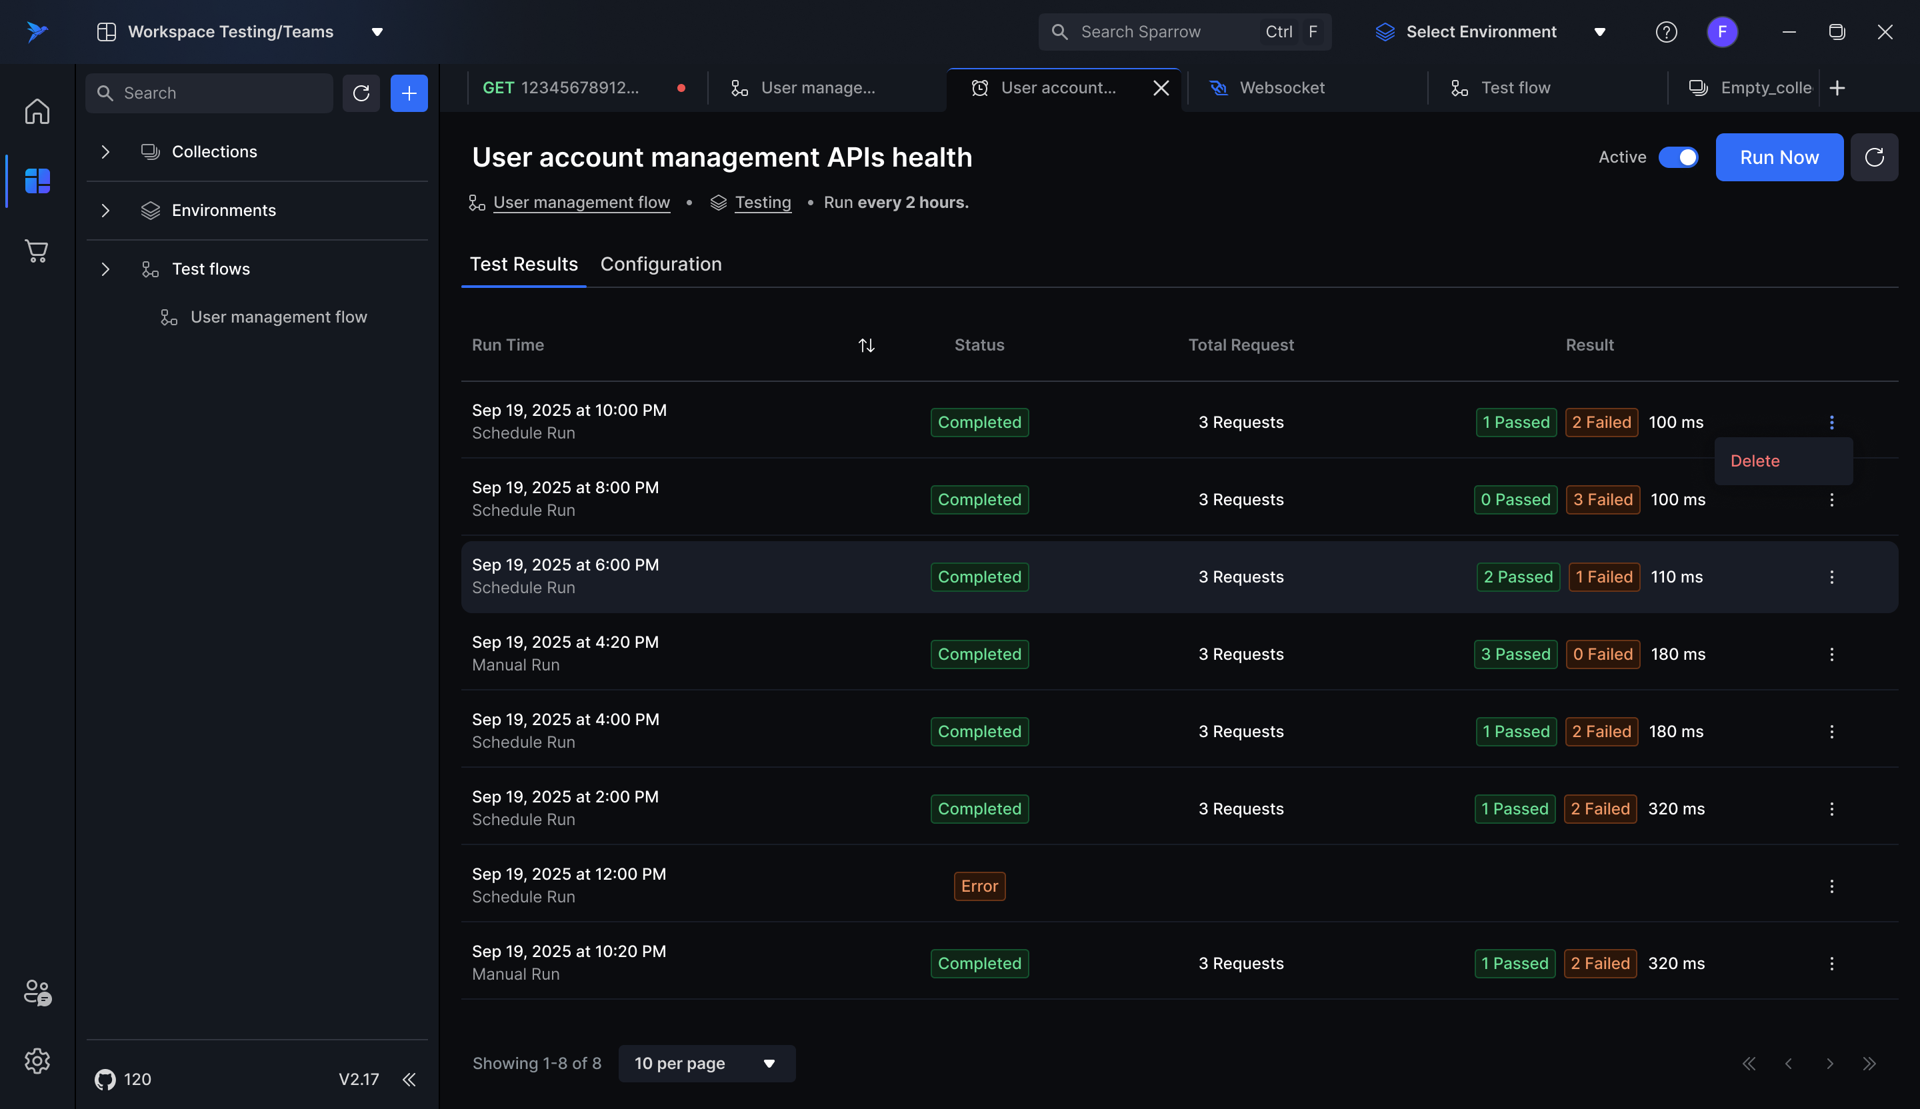Screen dimensions: 1920x1109
Task: Click the Run Now button
Action: [x=1778, y=157]
